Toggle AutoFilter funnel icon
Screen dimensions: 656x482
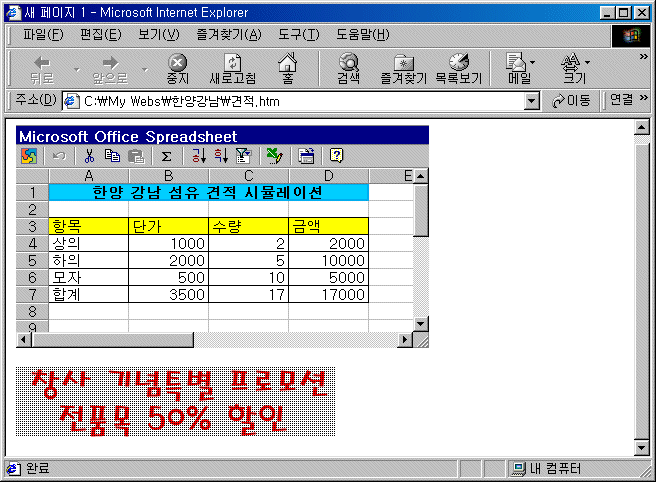coord(243,156)
